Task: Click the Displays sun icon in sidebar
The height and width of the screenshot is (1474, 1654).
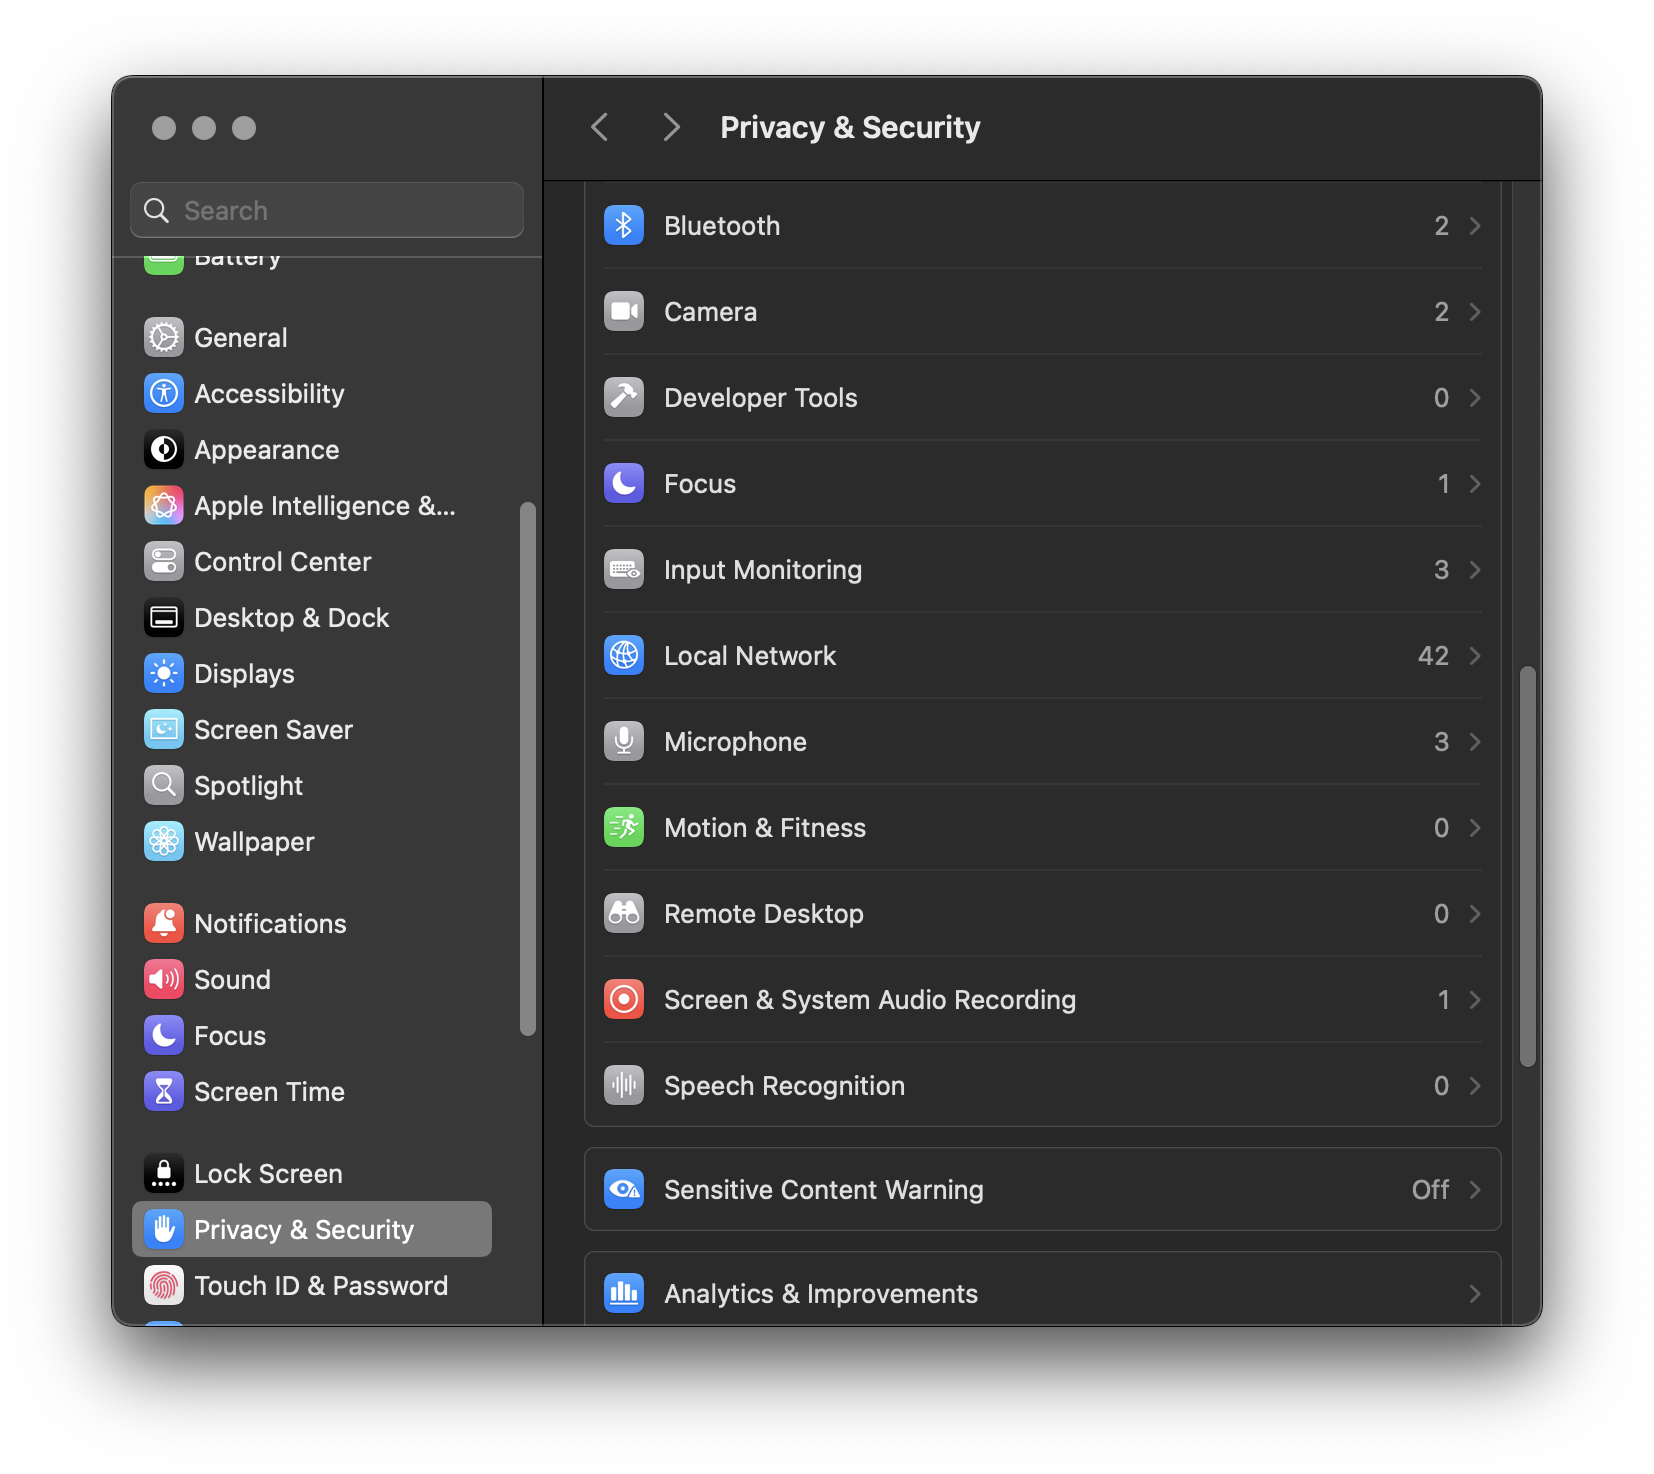Action: tap(164, 674)
